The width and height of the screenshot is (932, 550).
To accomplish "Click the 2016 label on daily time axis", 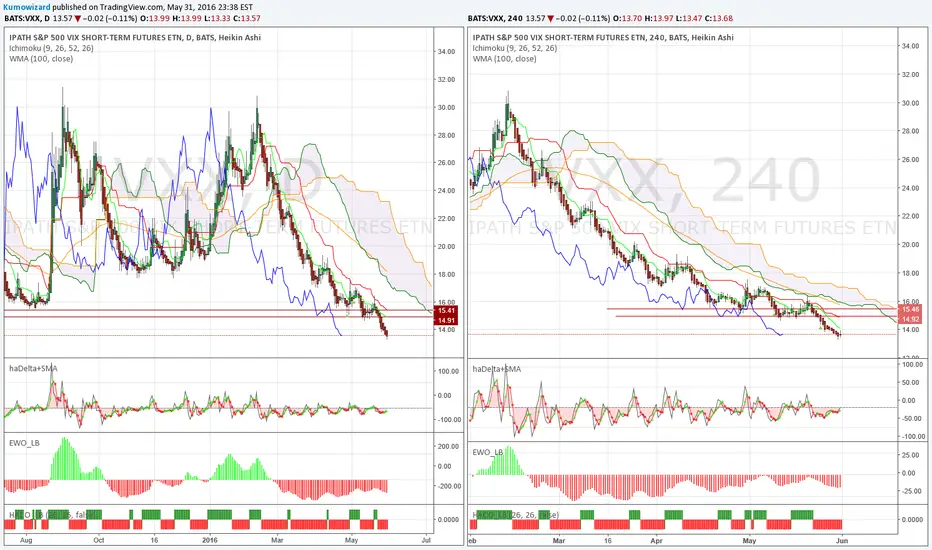I will (x=209, y=540).
